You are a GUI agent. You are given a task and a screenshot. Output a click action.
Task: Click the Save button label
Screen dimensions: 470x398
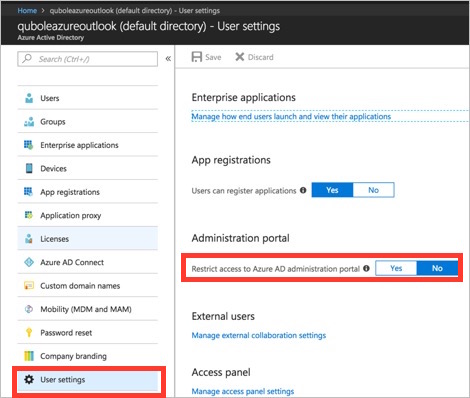(213, 57)
